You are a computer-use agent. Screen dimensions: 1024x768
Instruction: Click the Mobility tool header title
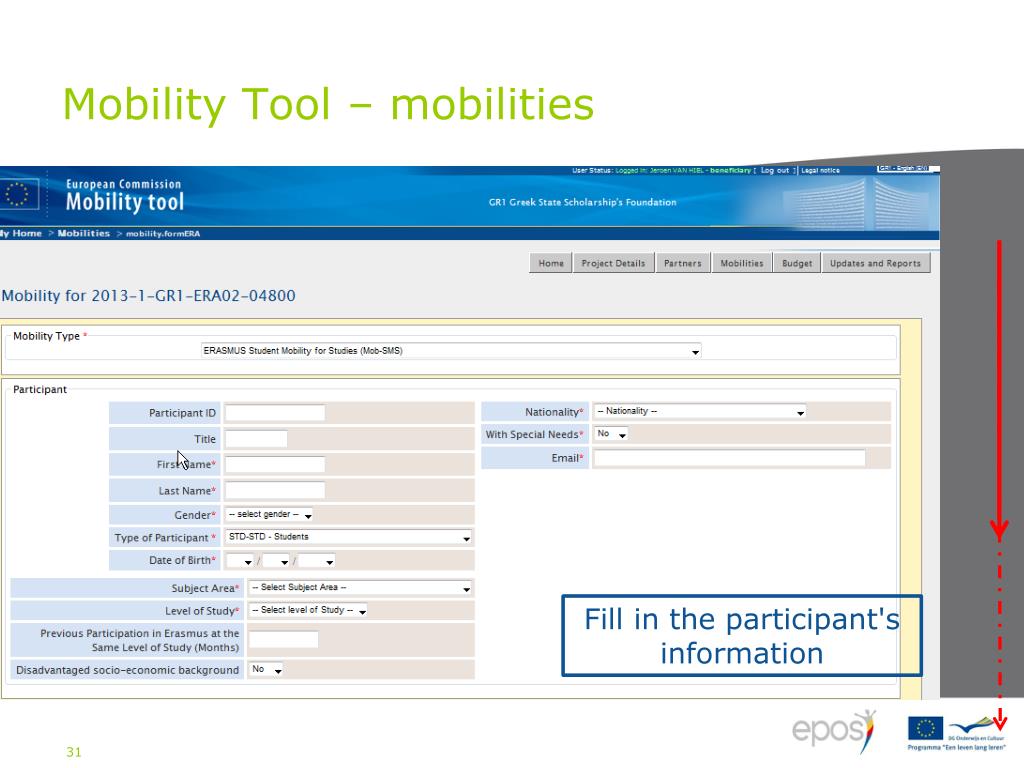(125, 202)
